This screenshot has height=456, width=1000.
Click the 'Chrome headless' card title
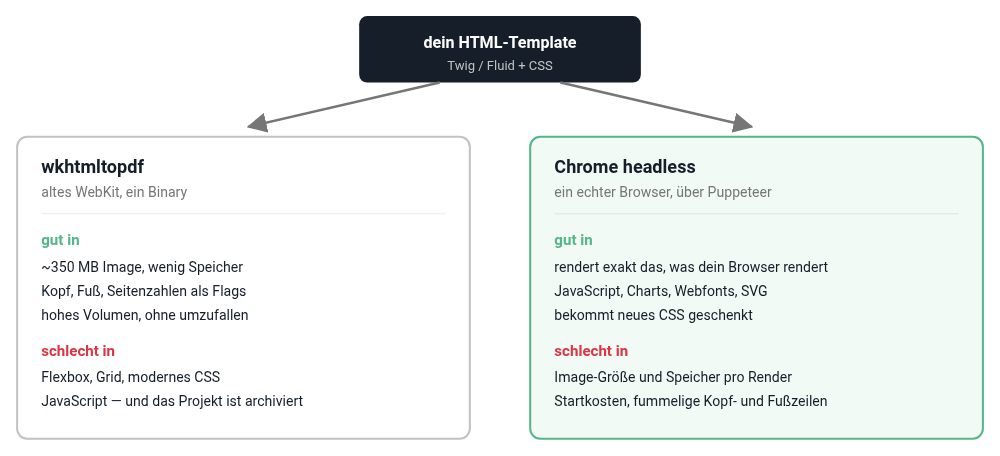624,166
